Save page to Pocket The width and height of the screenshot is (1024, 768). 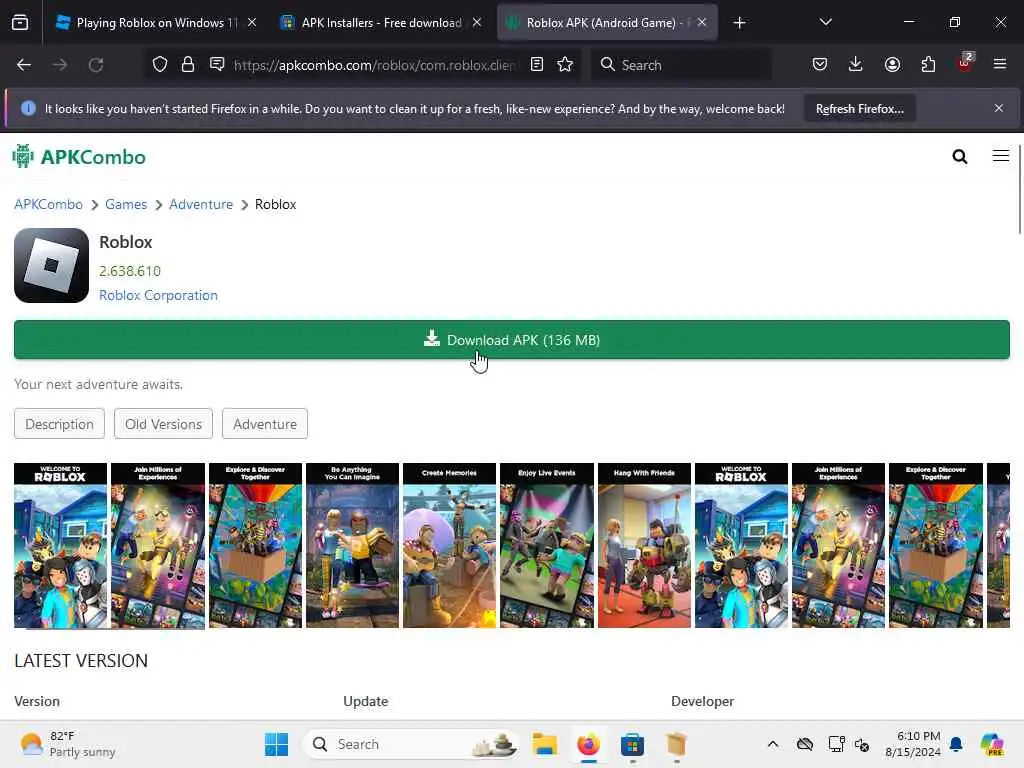point(820,64)
